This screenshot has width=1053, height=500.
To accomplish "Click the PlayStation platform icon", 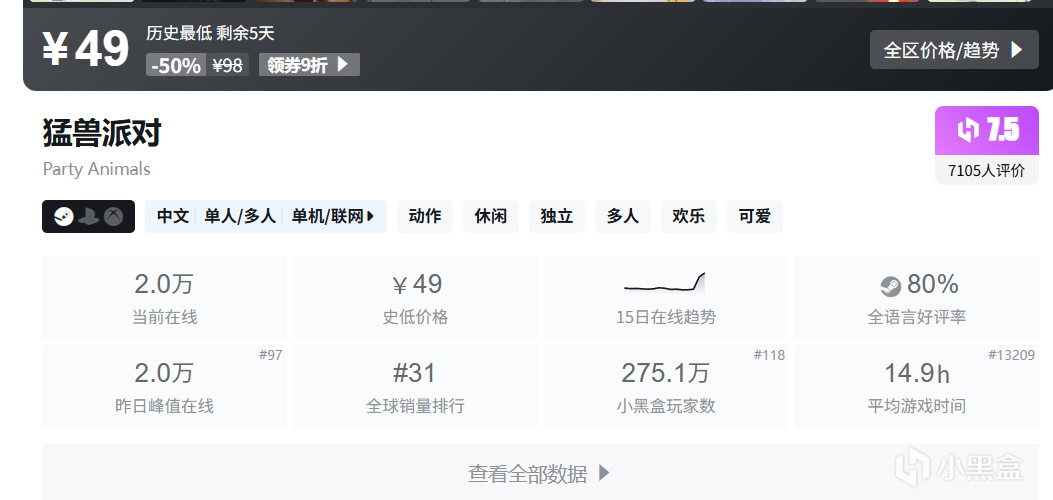I will point(89,217).
